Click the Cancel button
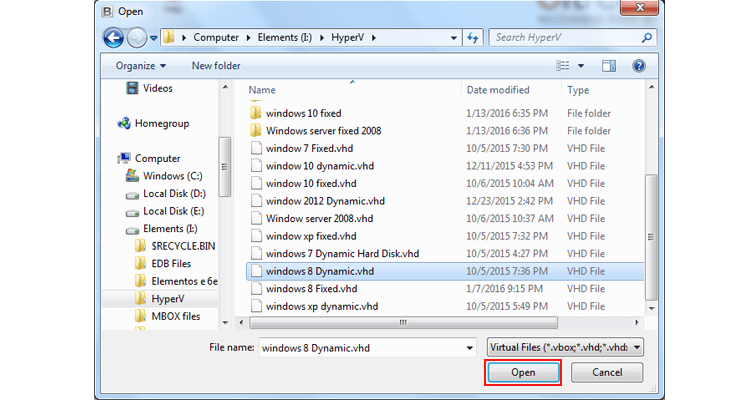This screenshot has width=750, height=400. pos(607,372)
